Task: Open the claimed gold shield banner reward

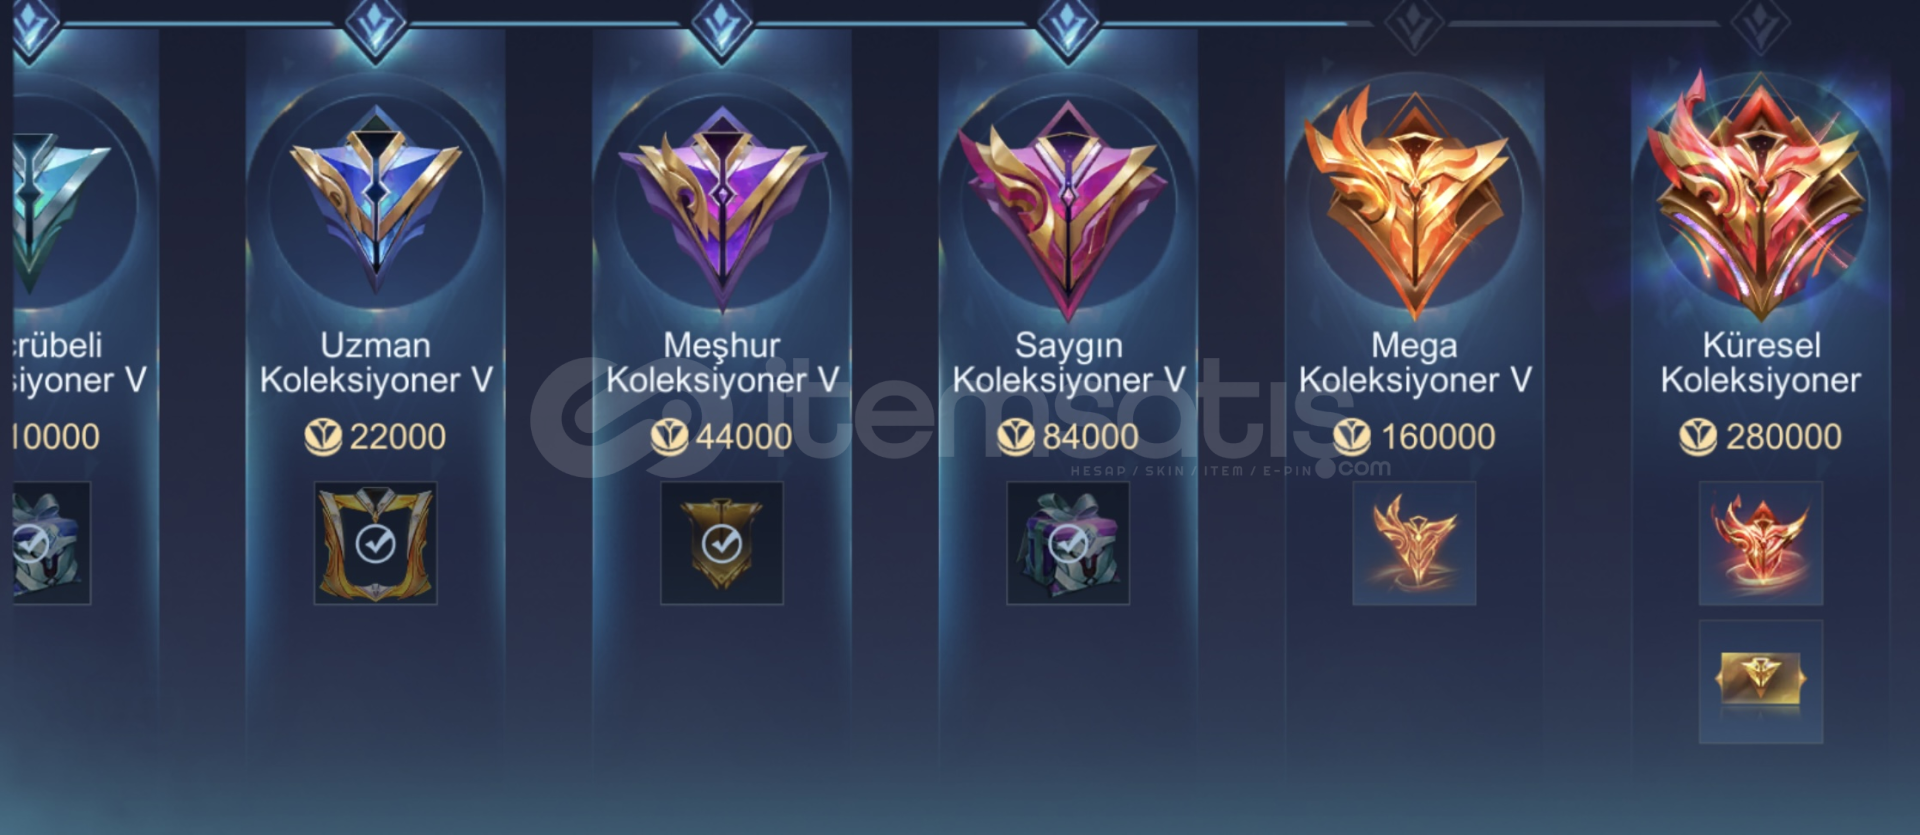Action: point(722,543)
